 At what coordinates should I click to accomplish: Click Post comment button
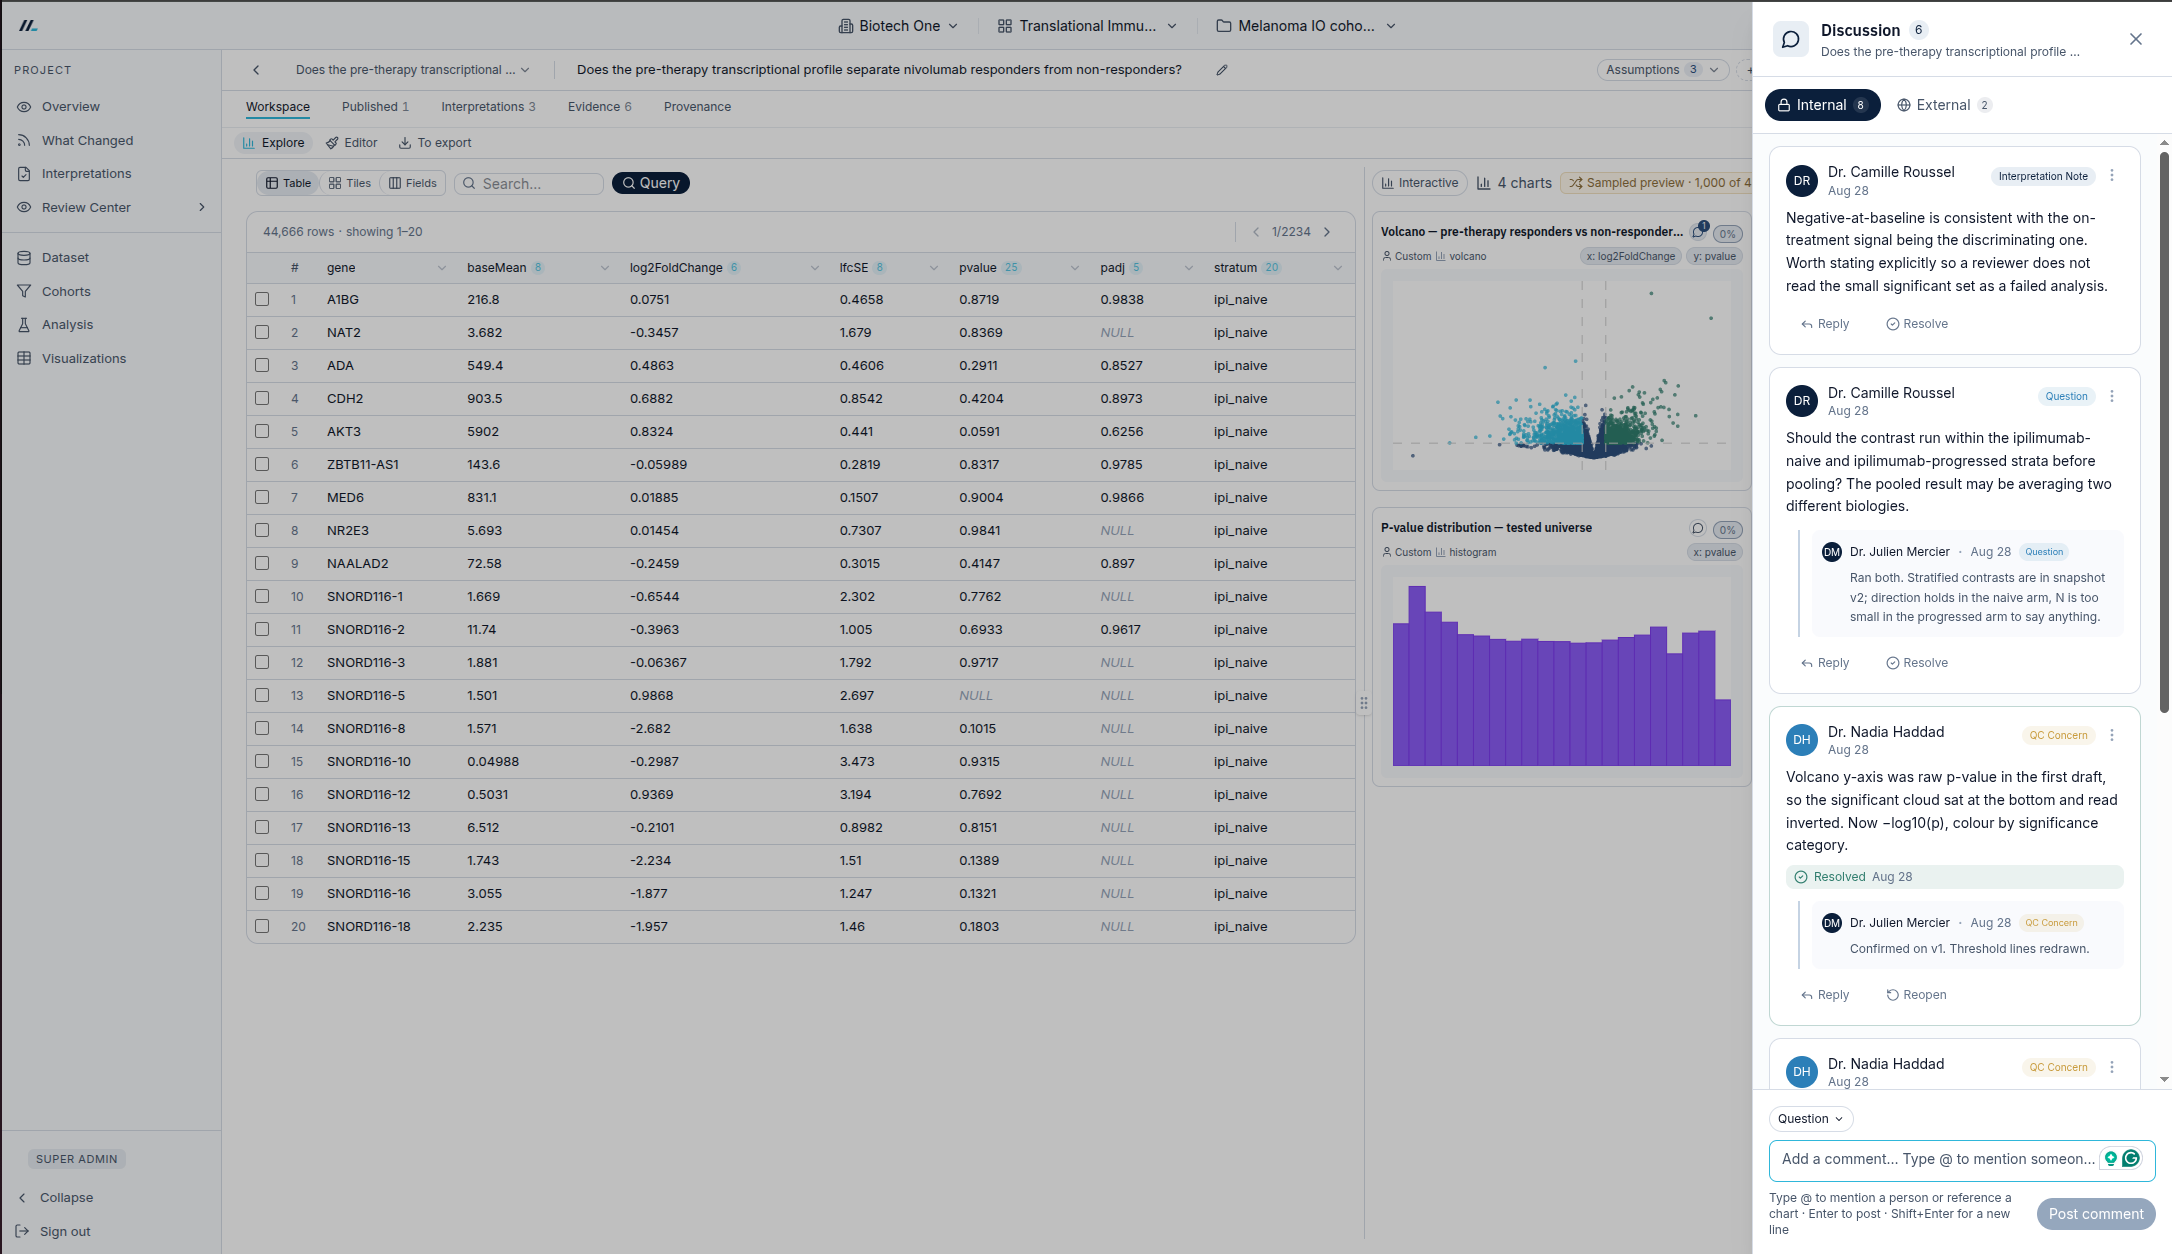click(x=2095, y=1214)
